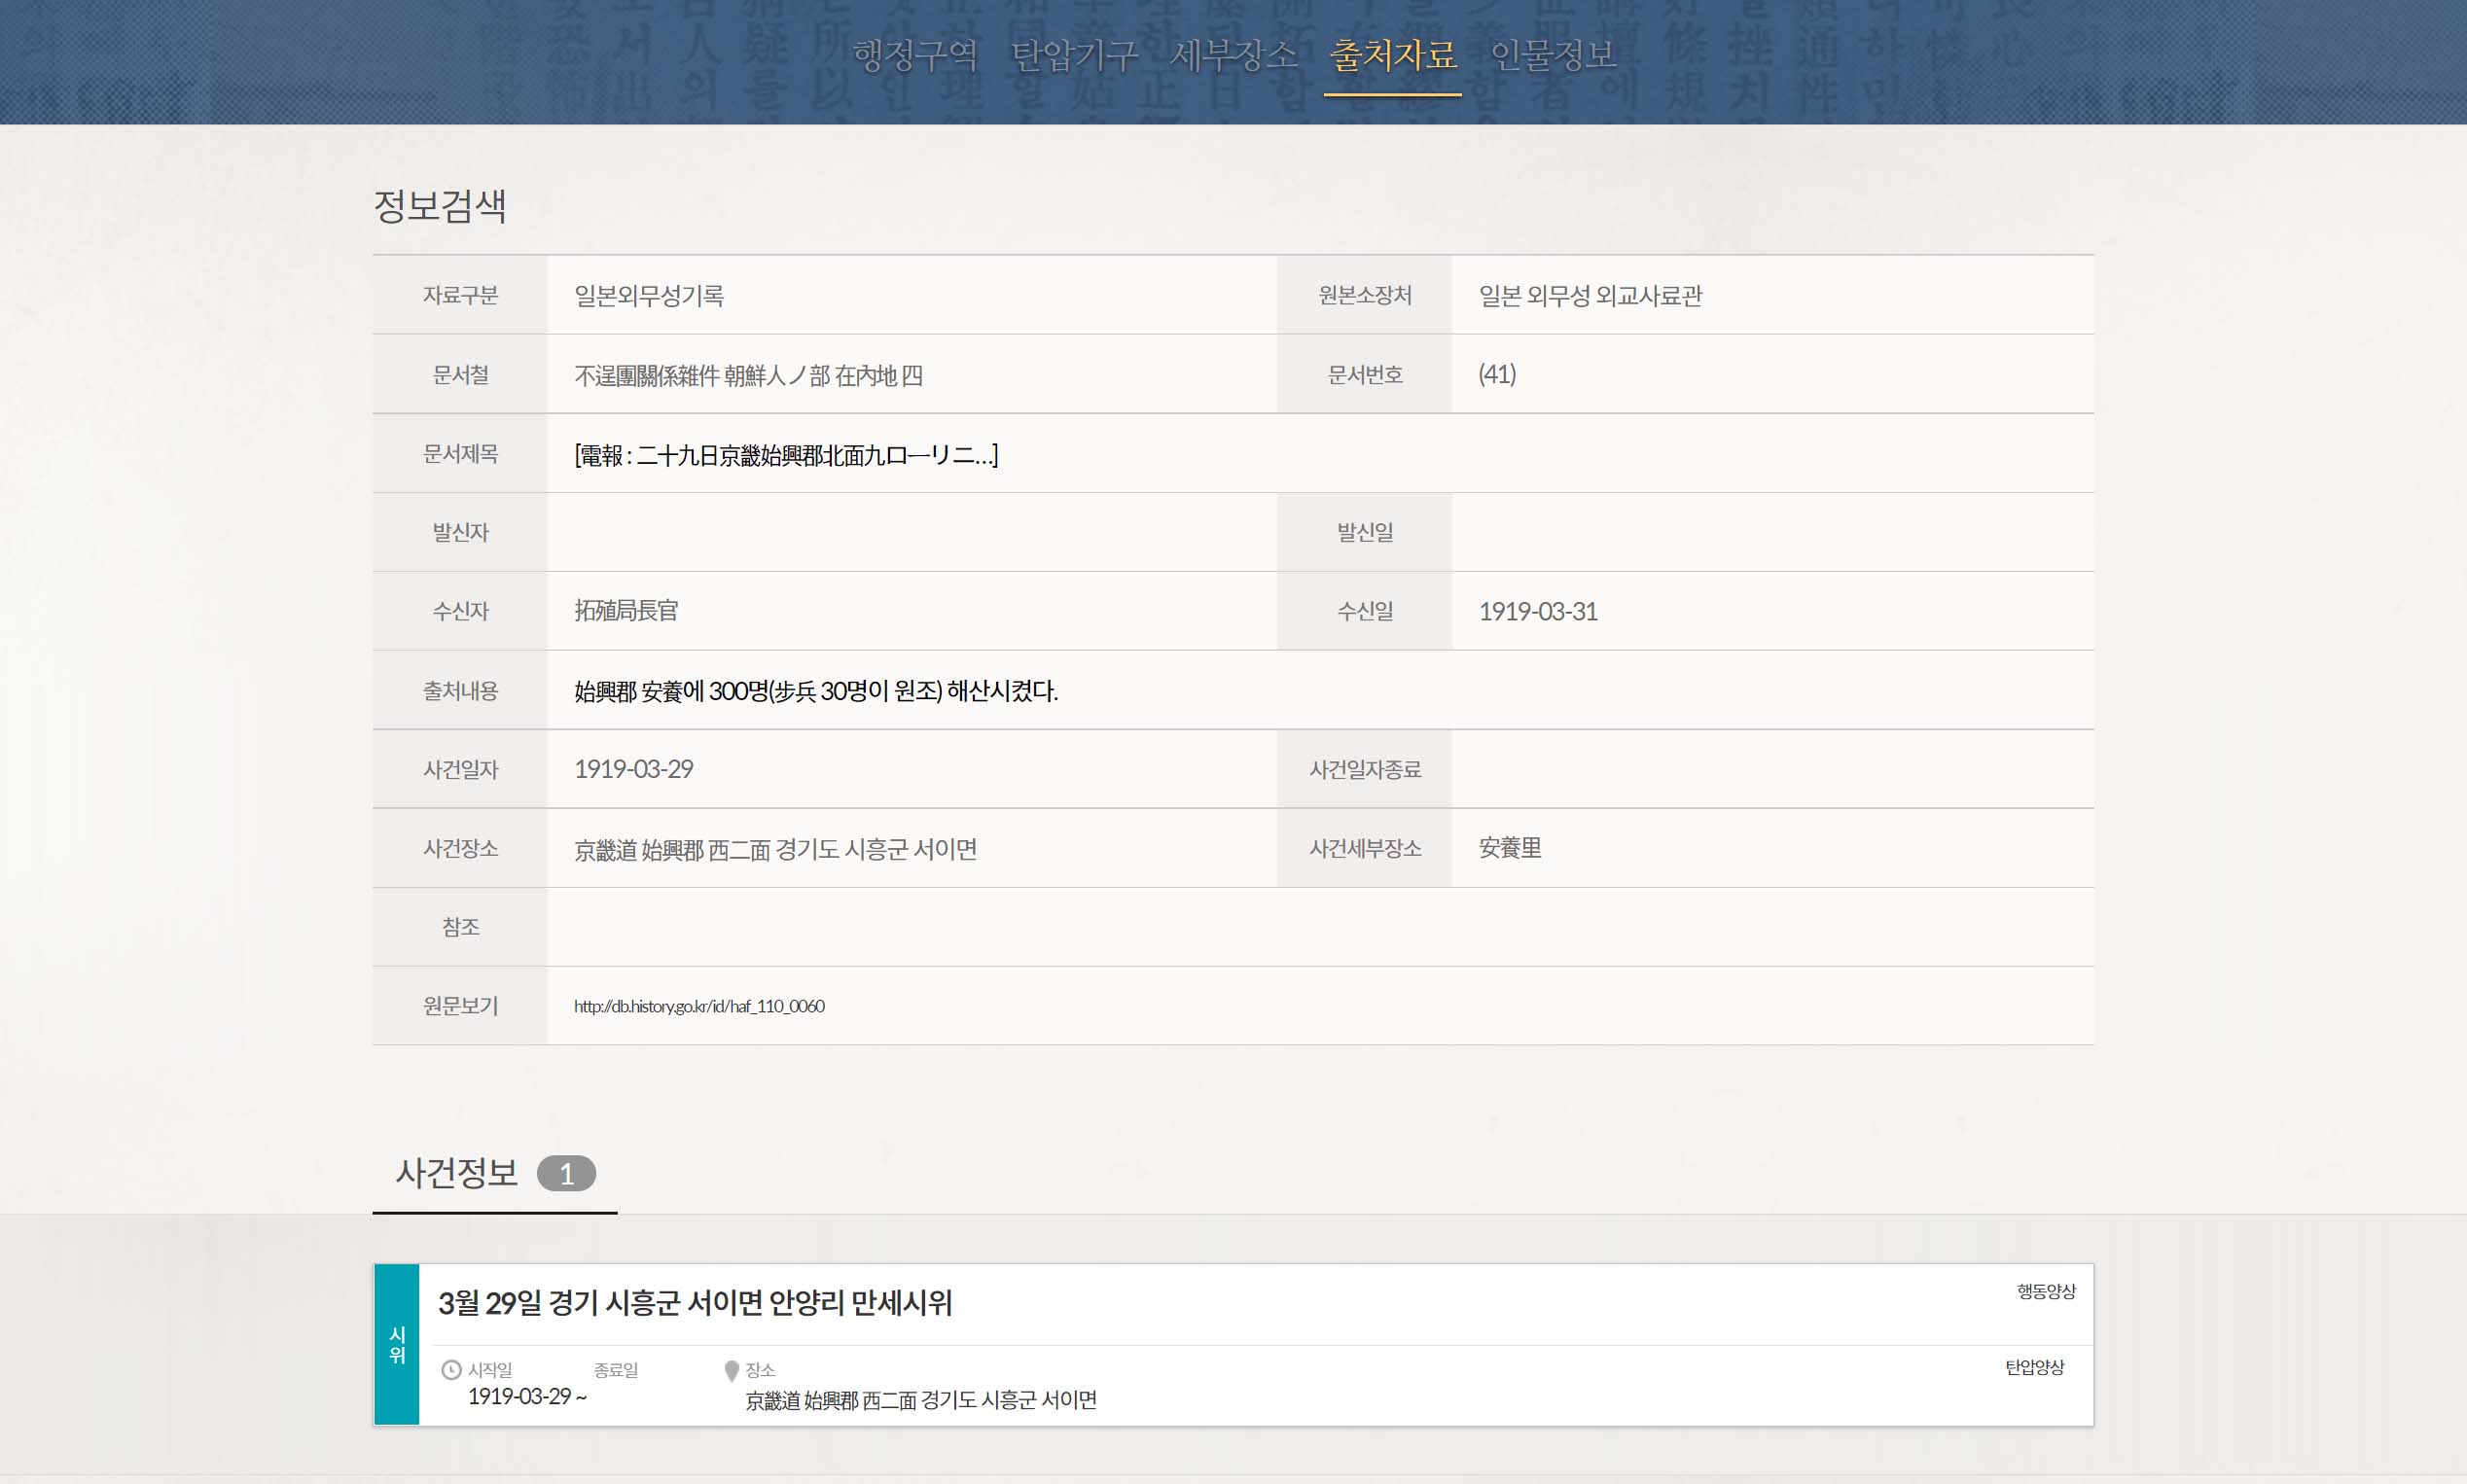Image resolution: width=2467 pixels, height=1484 pixels.
Task: Open the db.history.go.kr original document link
Action: pos(699,1006)
